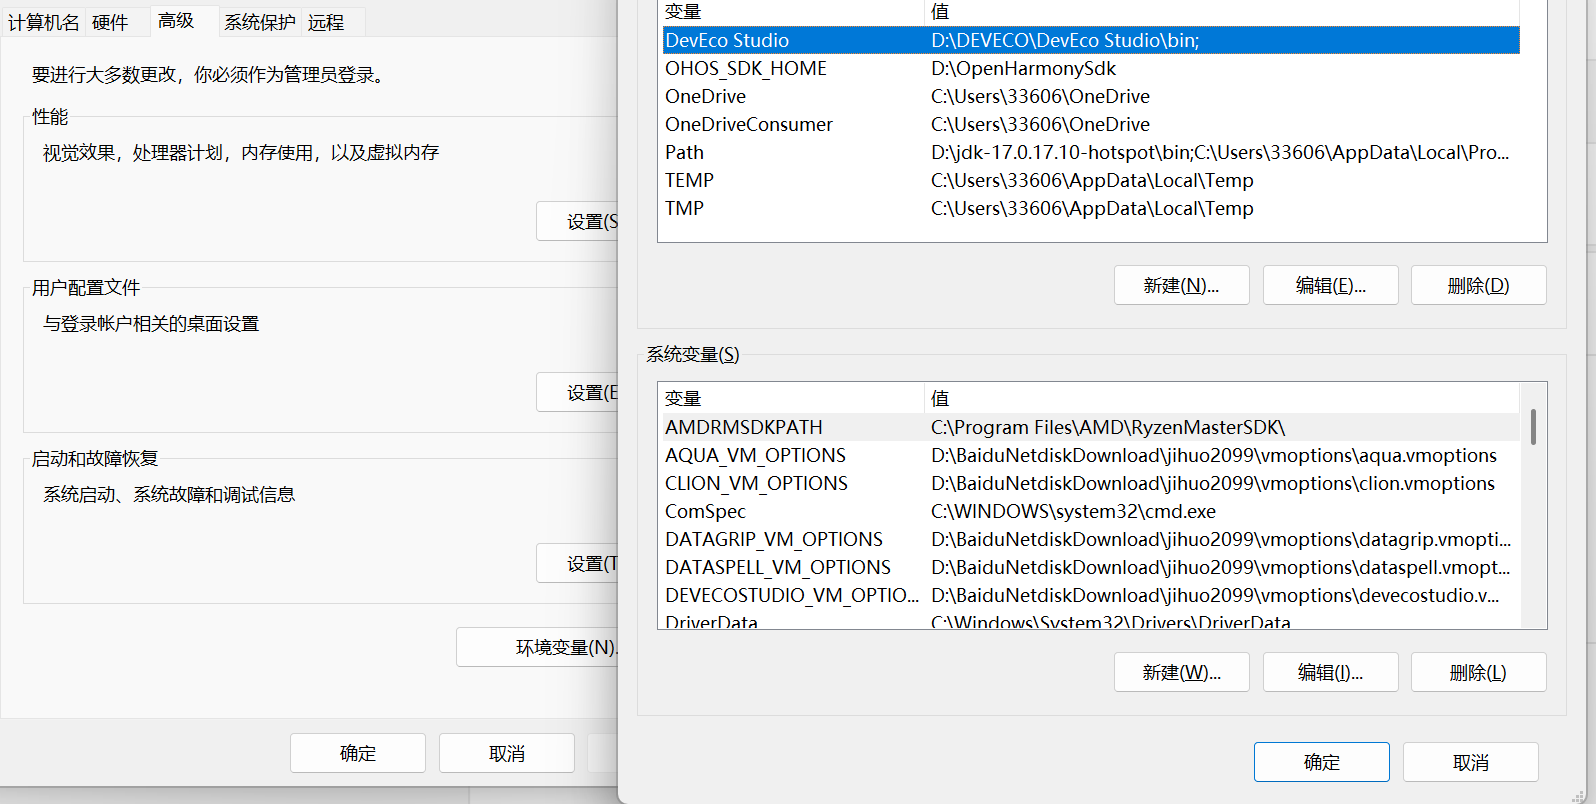Select the DATASPELL_VM_OPTIONS system variable
1596x804 pixels.
(1091, 567)
